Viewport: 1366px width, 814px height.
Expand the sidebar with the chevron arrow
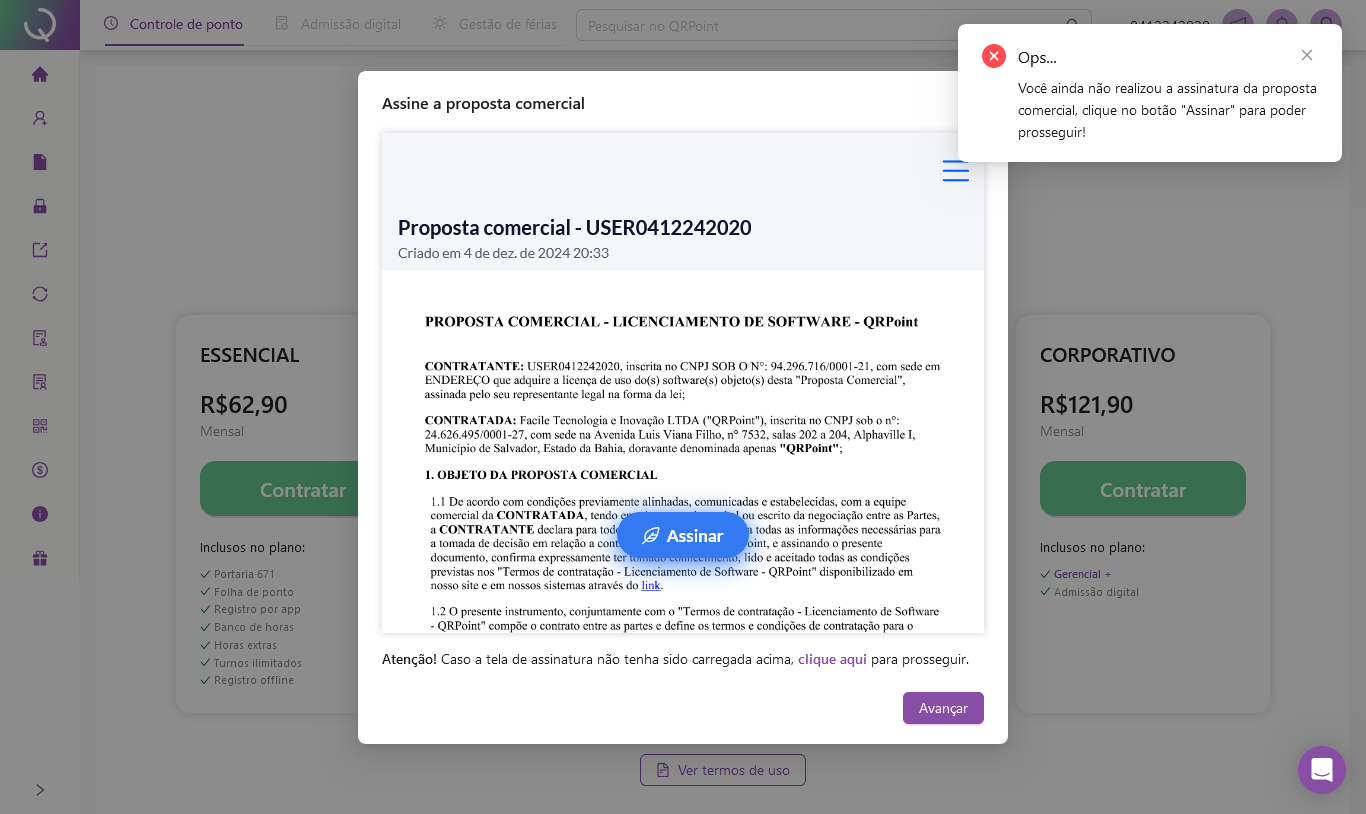click(40, 790)
